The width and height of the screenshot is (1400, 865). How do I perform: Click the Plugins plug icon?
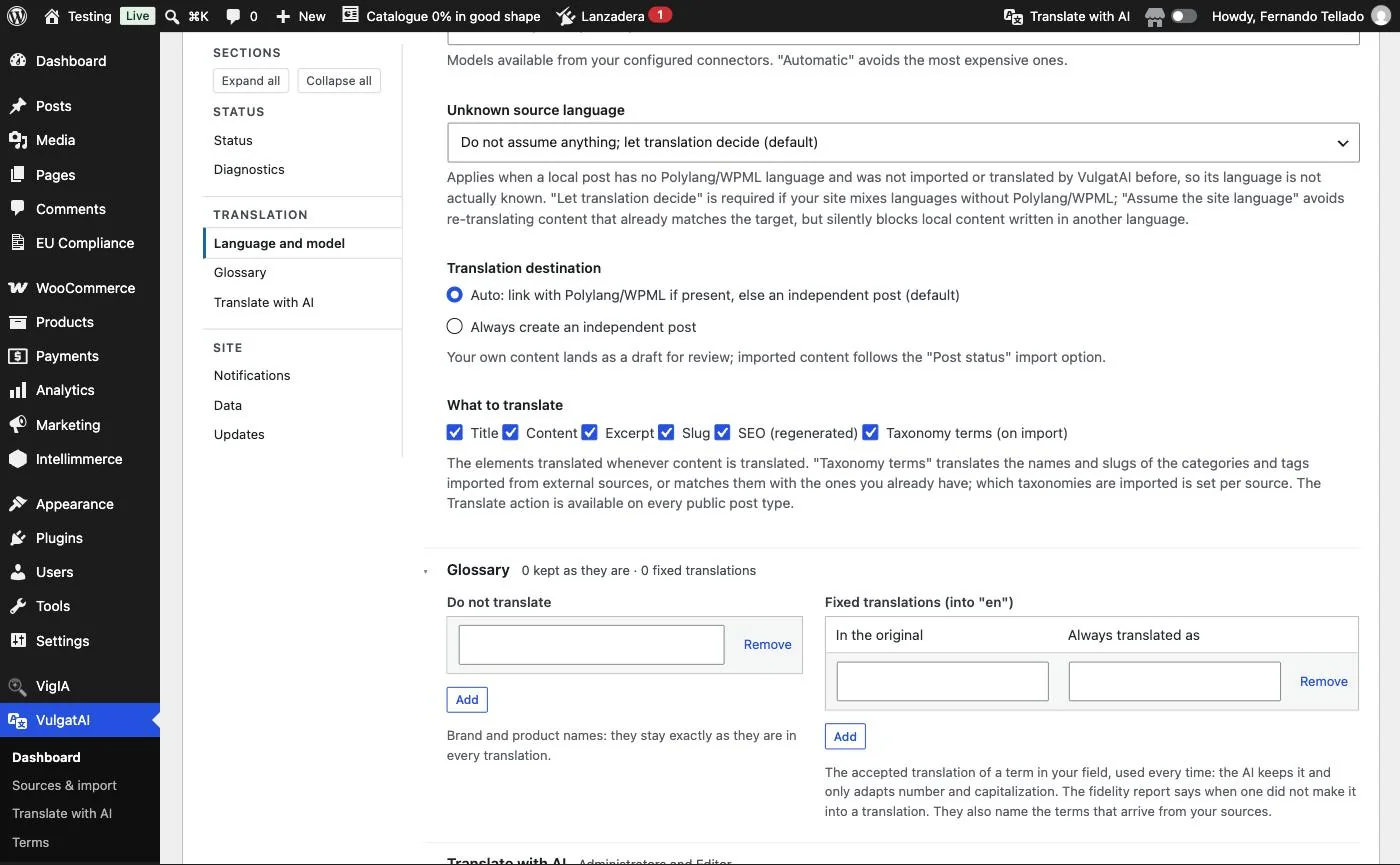point(18,538)
